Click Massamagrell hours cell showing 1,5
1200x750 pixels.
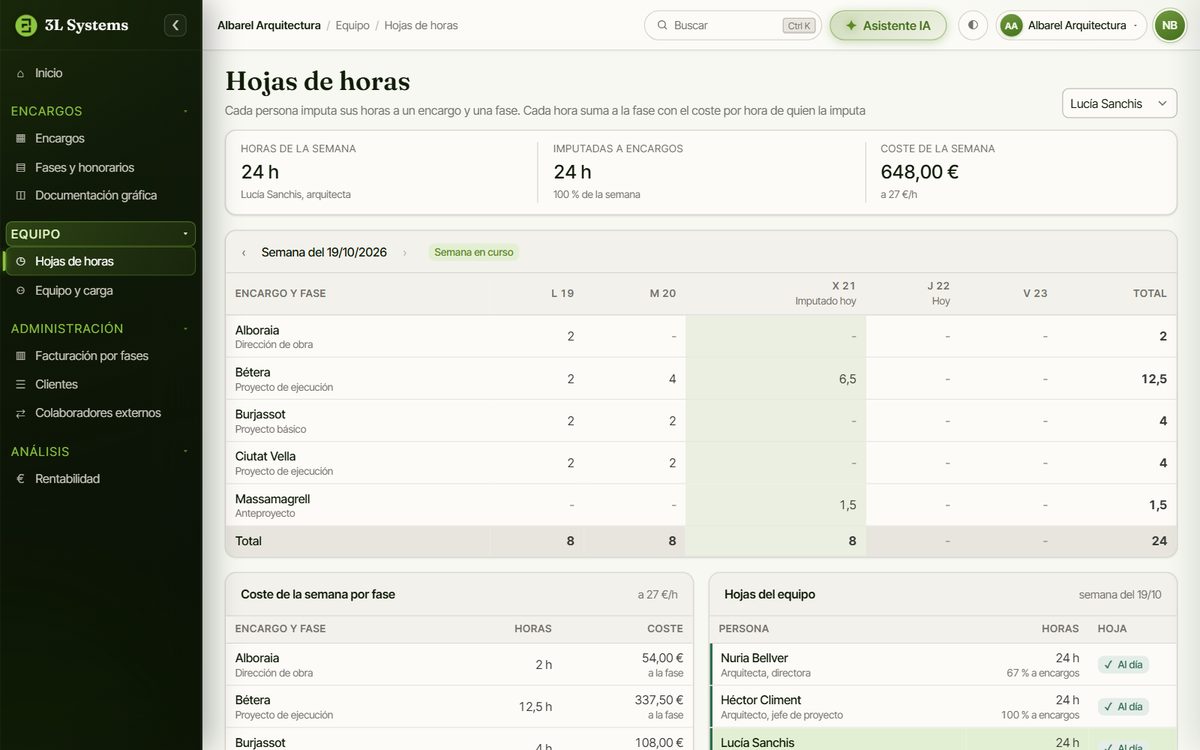point(776,505)
